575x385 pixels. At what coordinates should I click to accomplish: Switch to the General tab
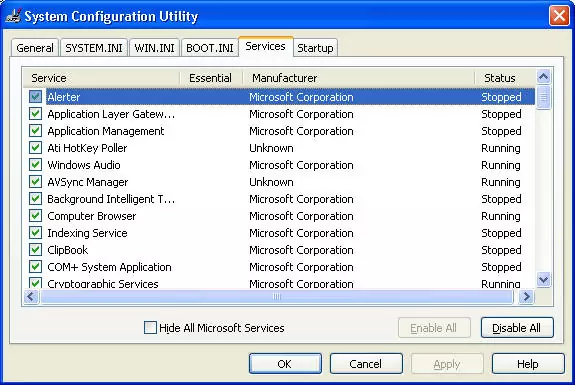(x=35, y=48)
